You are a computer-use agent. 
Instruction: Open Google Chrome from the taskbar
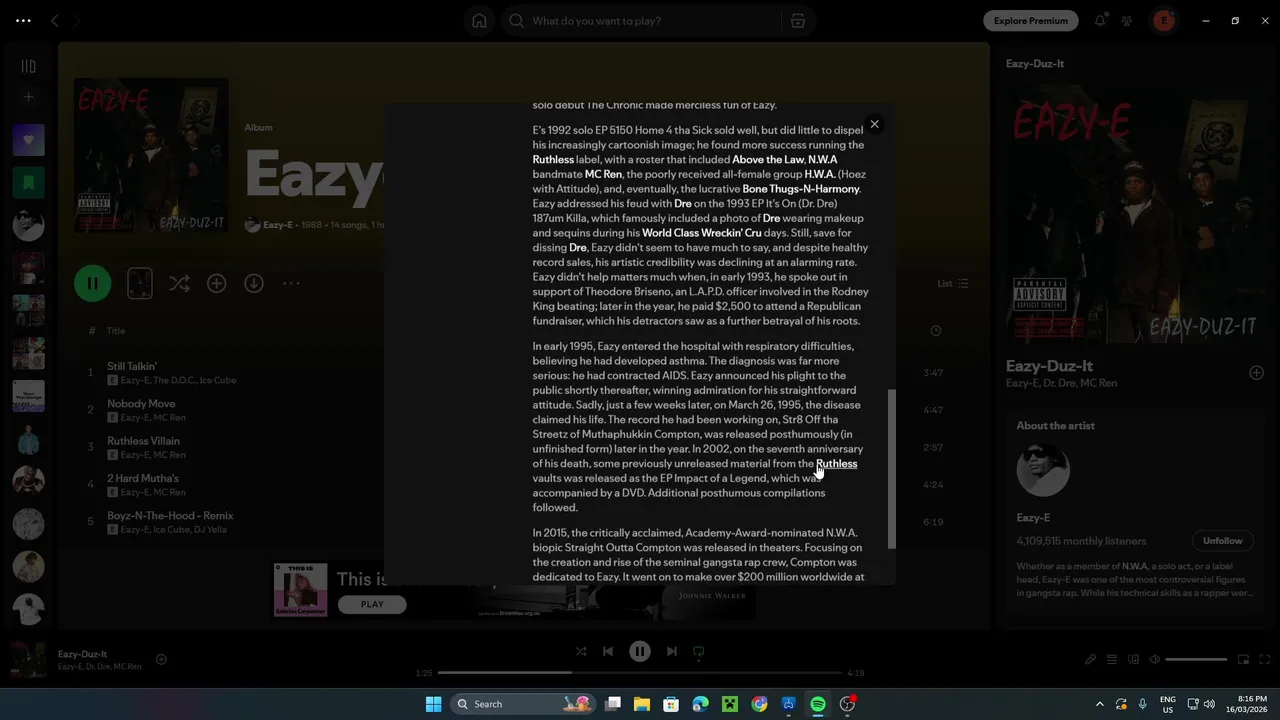(759, 704)
